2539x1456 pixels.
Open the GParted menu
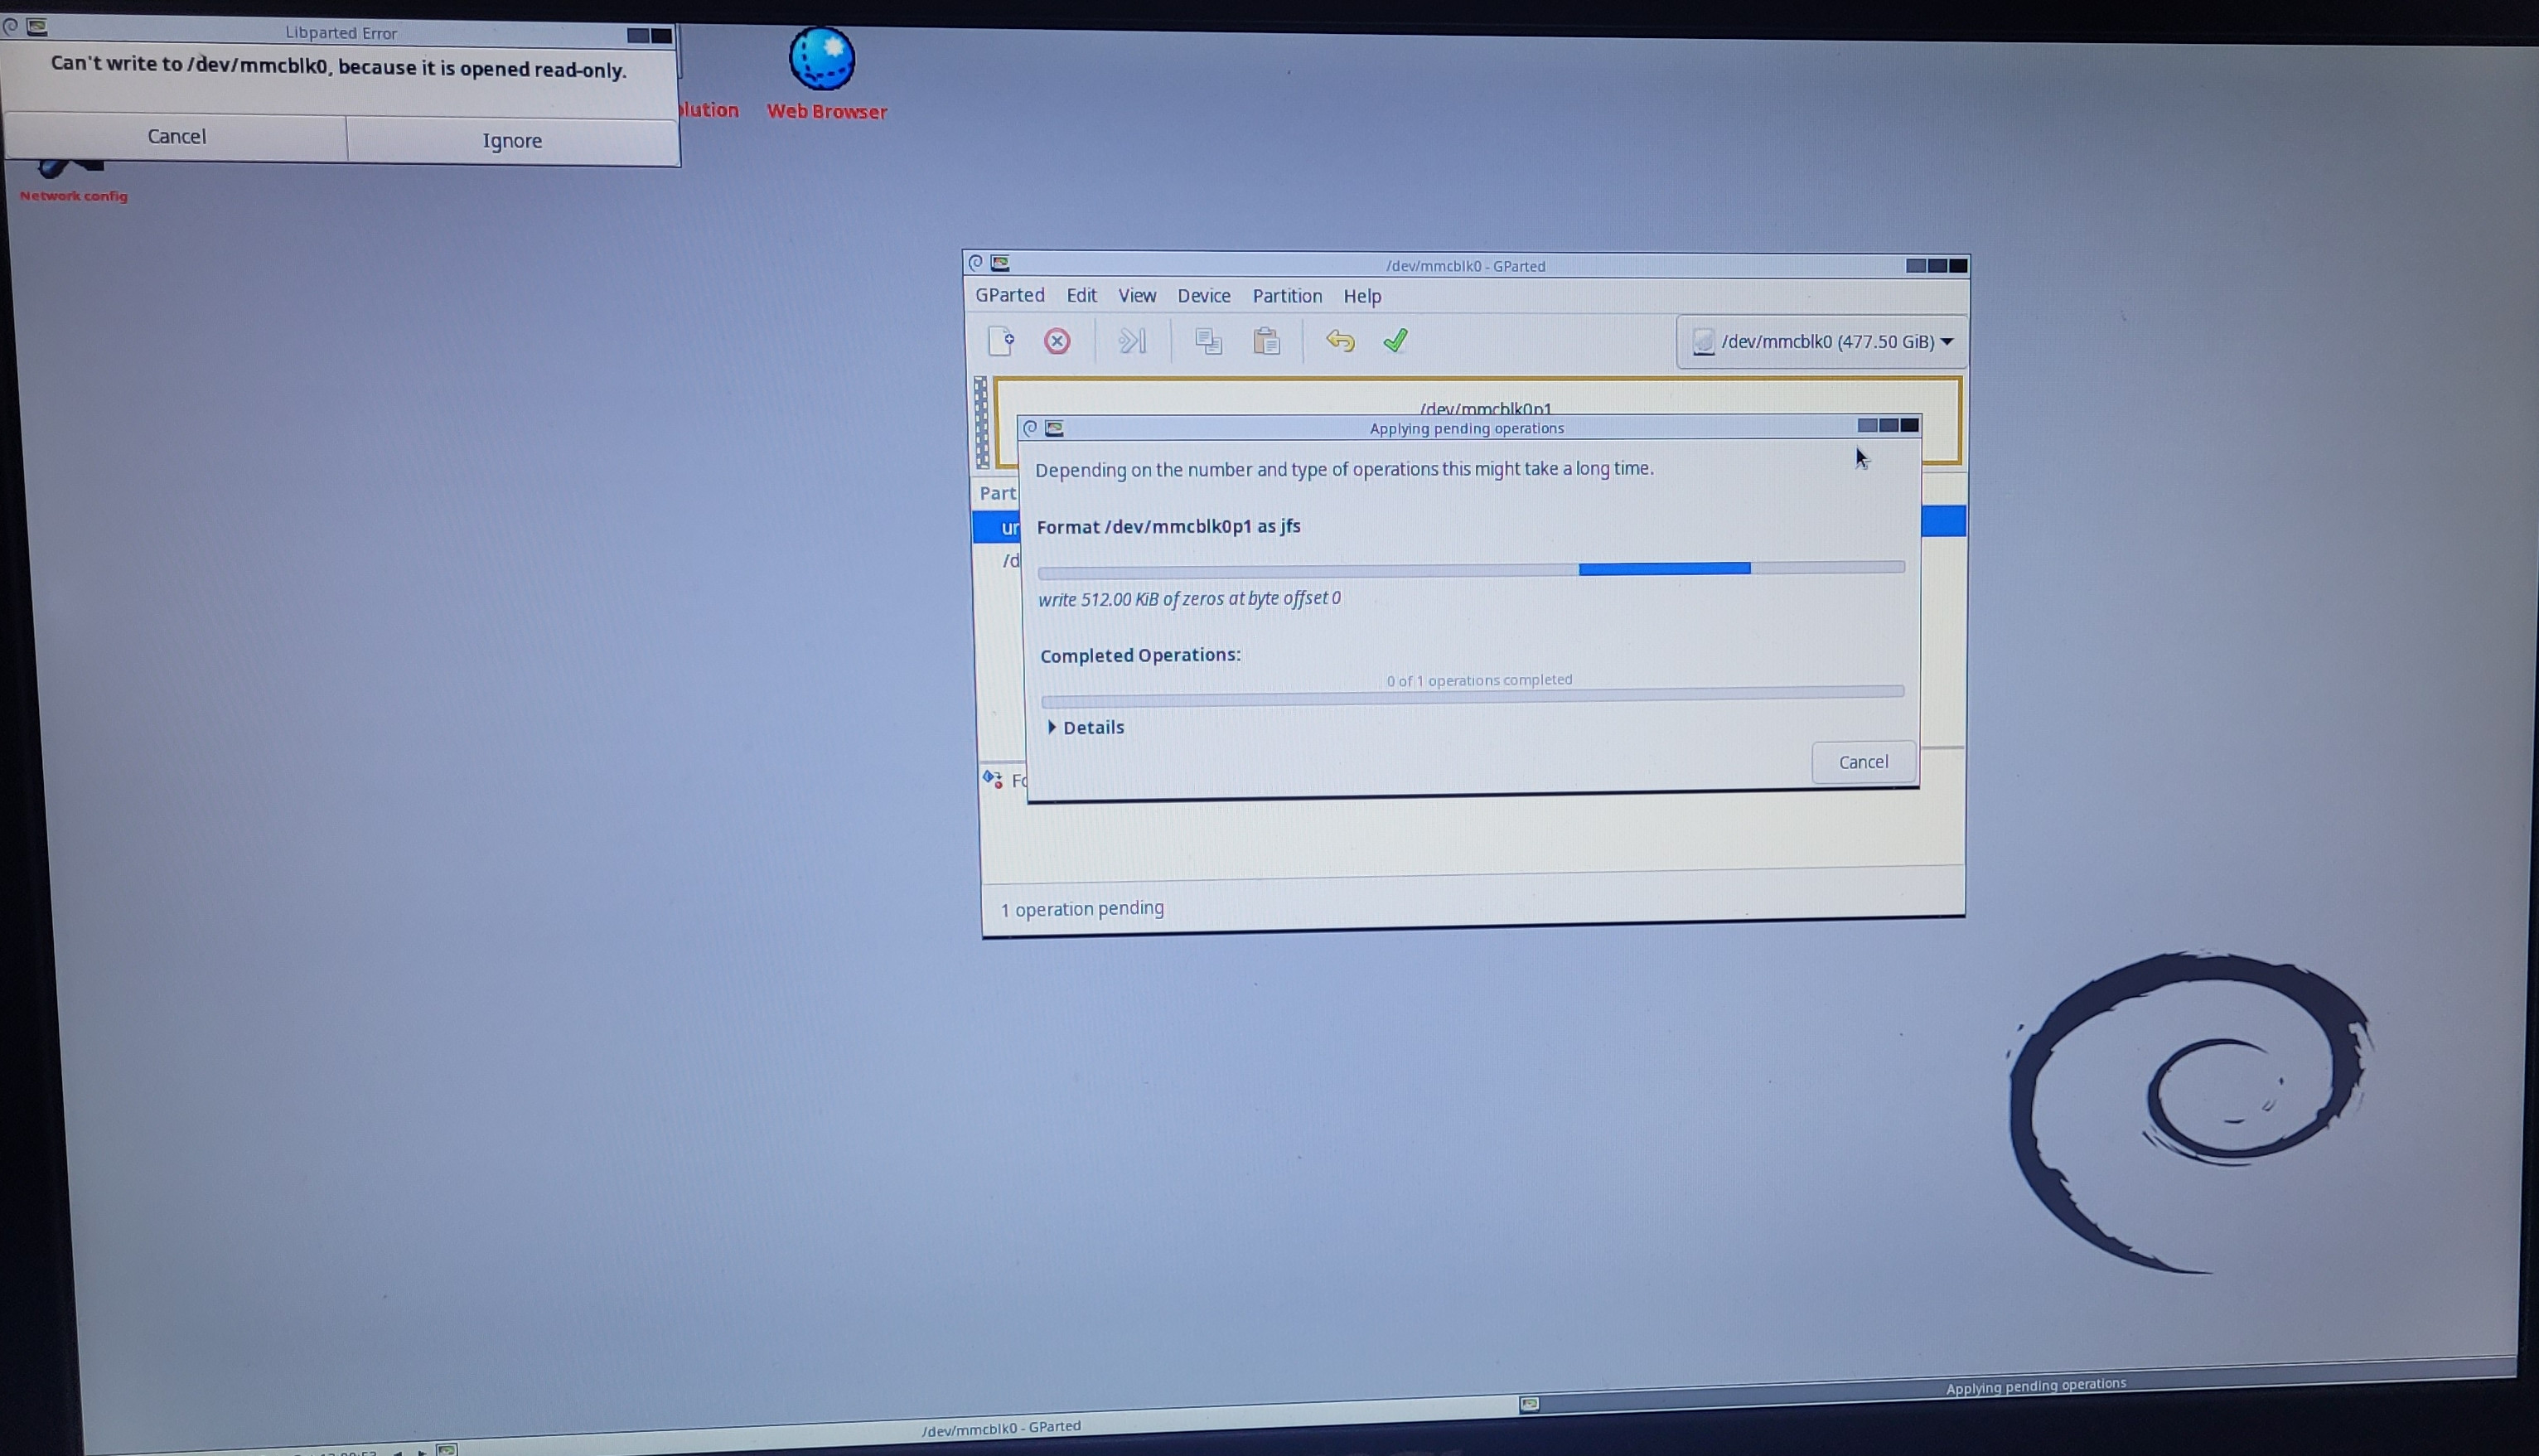click(1010, 295)
